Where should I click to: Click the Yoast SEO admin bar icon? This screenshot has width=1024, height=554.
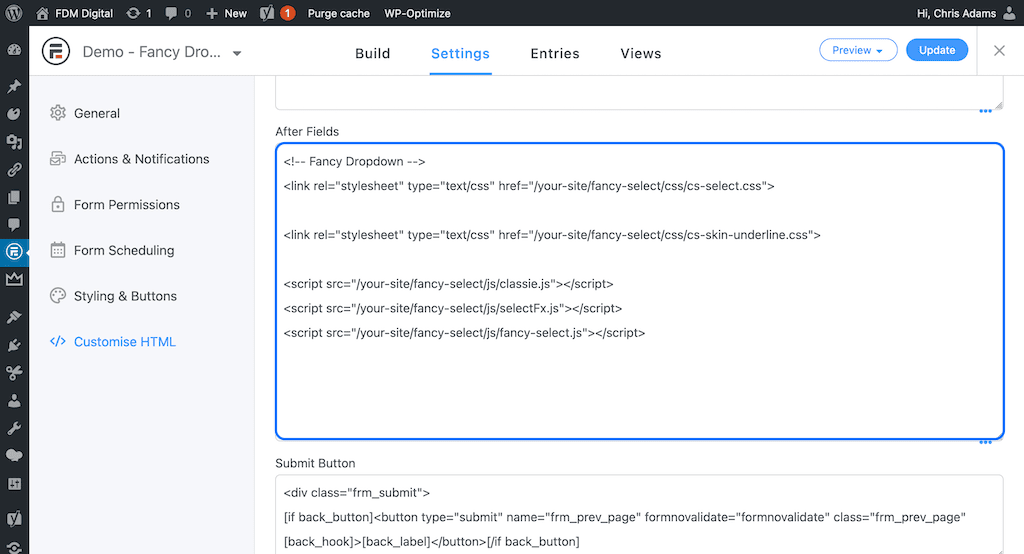coord(268,13)
